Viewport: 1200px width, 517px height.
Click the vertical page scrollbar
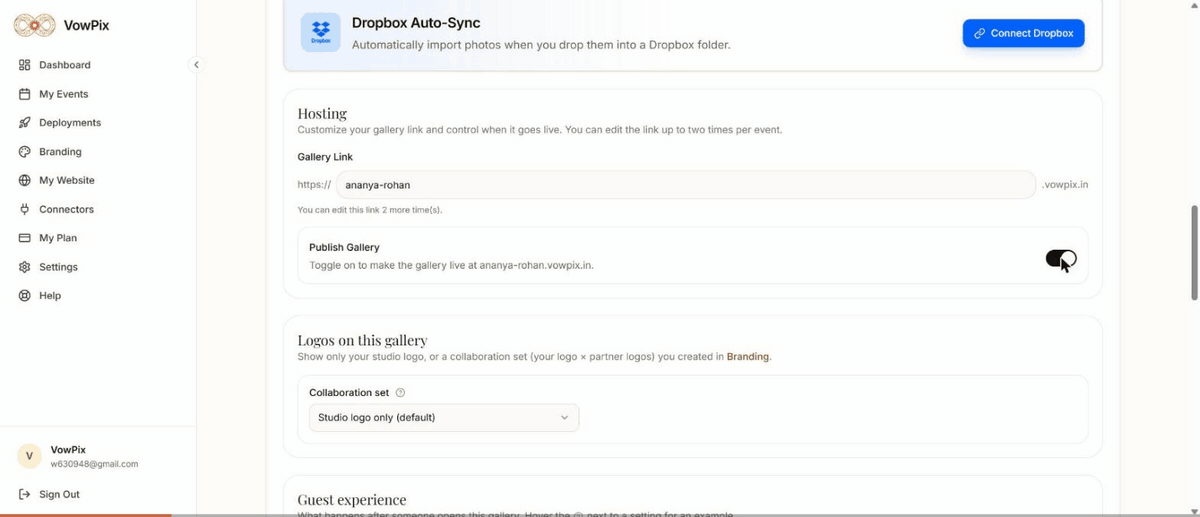[x=1194, y=253]
